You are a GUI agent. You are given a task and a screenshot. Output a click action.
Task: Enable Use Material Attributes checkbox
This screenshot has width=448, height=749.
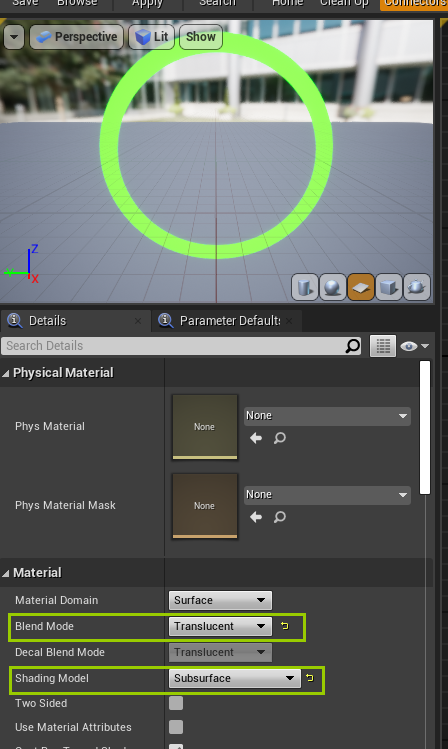176,727
